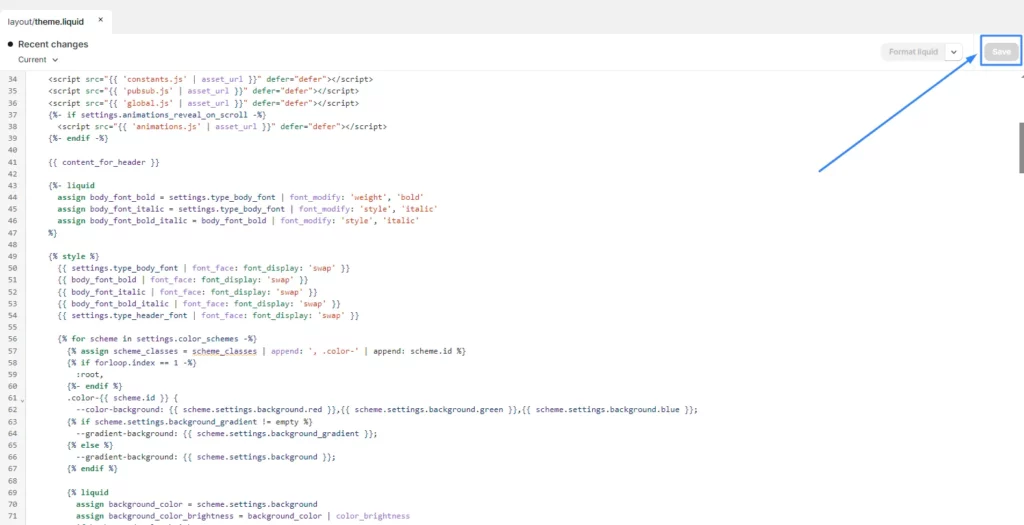Viewport: 1024px width, 525px height.
Task: Click underlined scheme_classes on line 57
Action: tap(225, 351)
